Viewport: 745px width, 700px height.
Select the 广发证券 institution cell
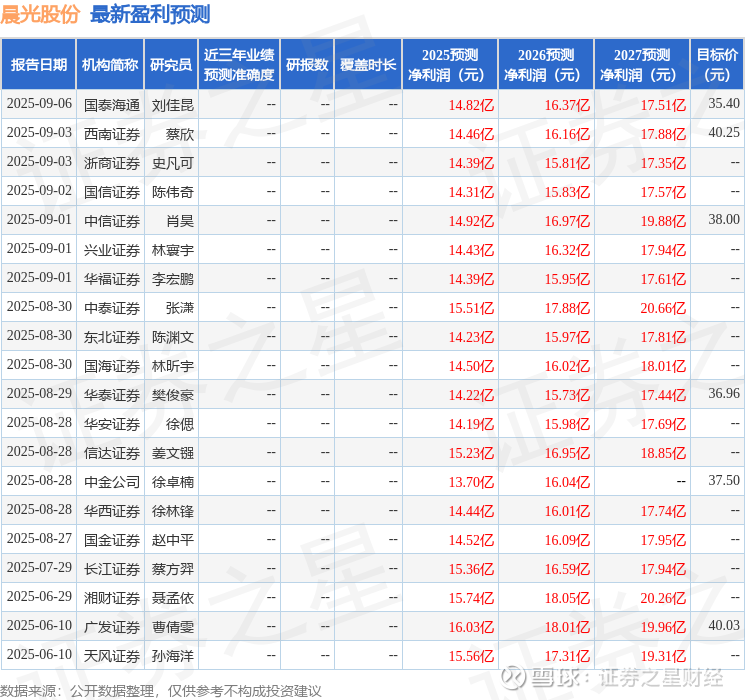(112, 627)
